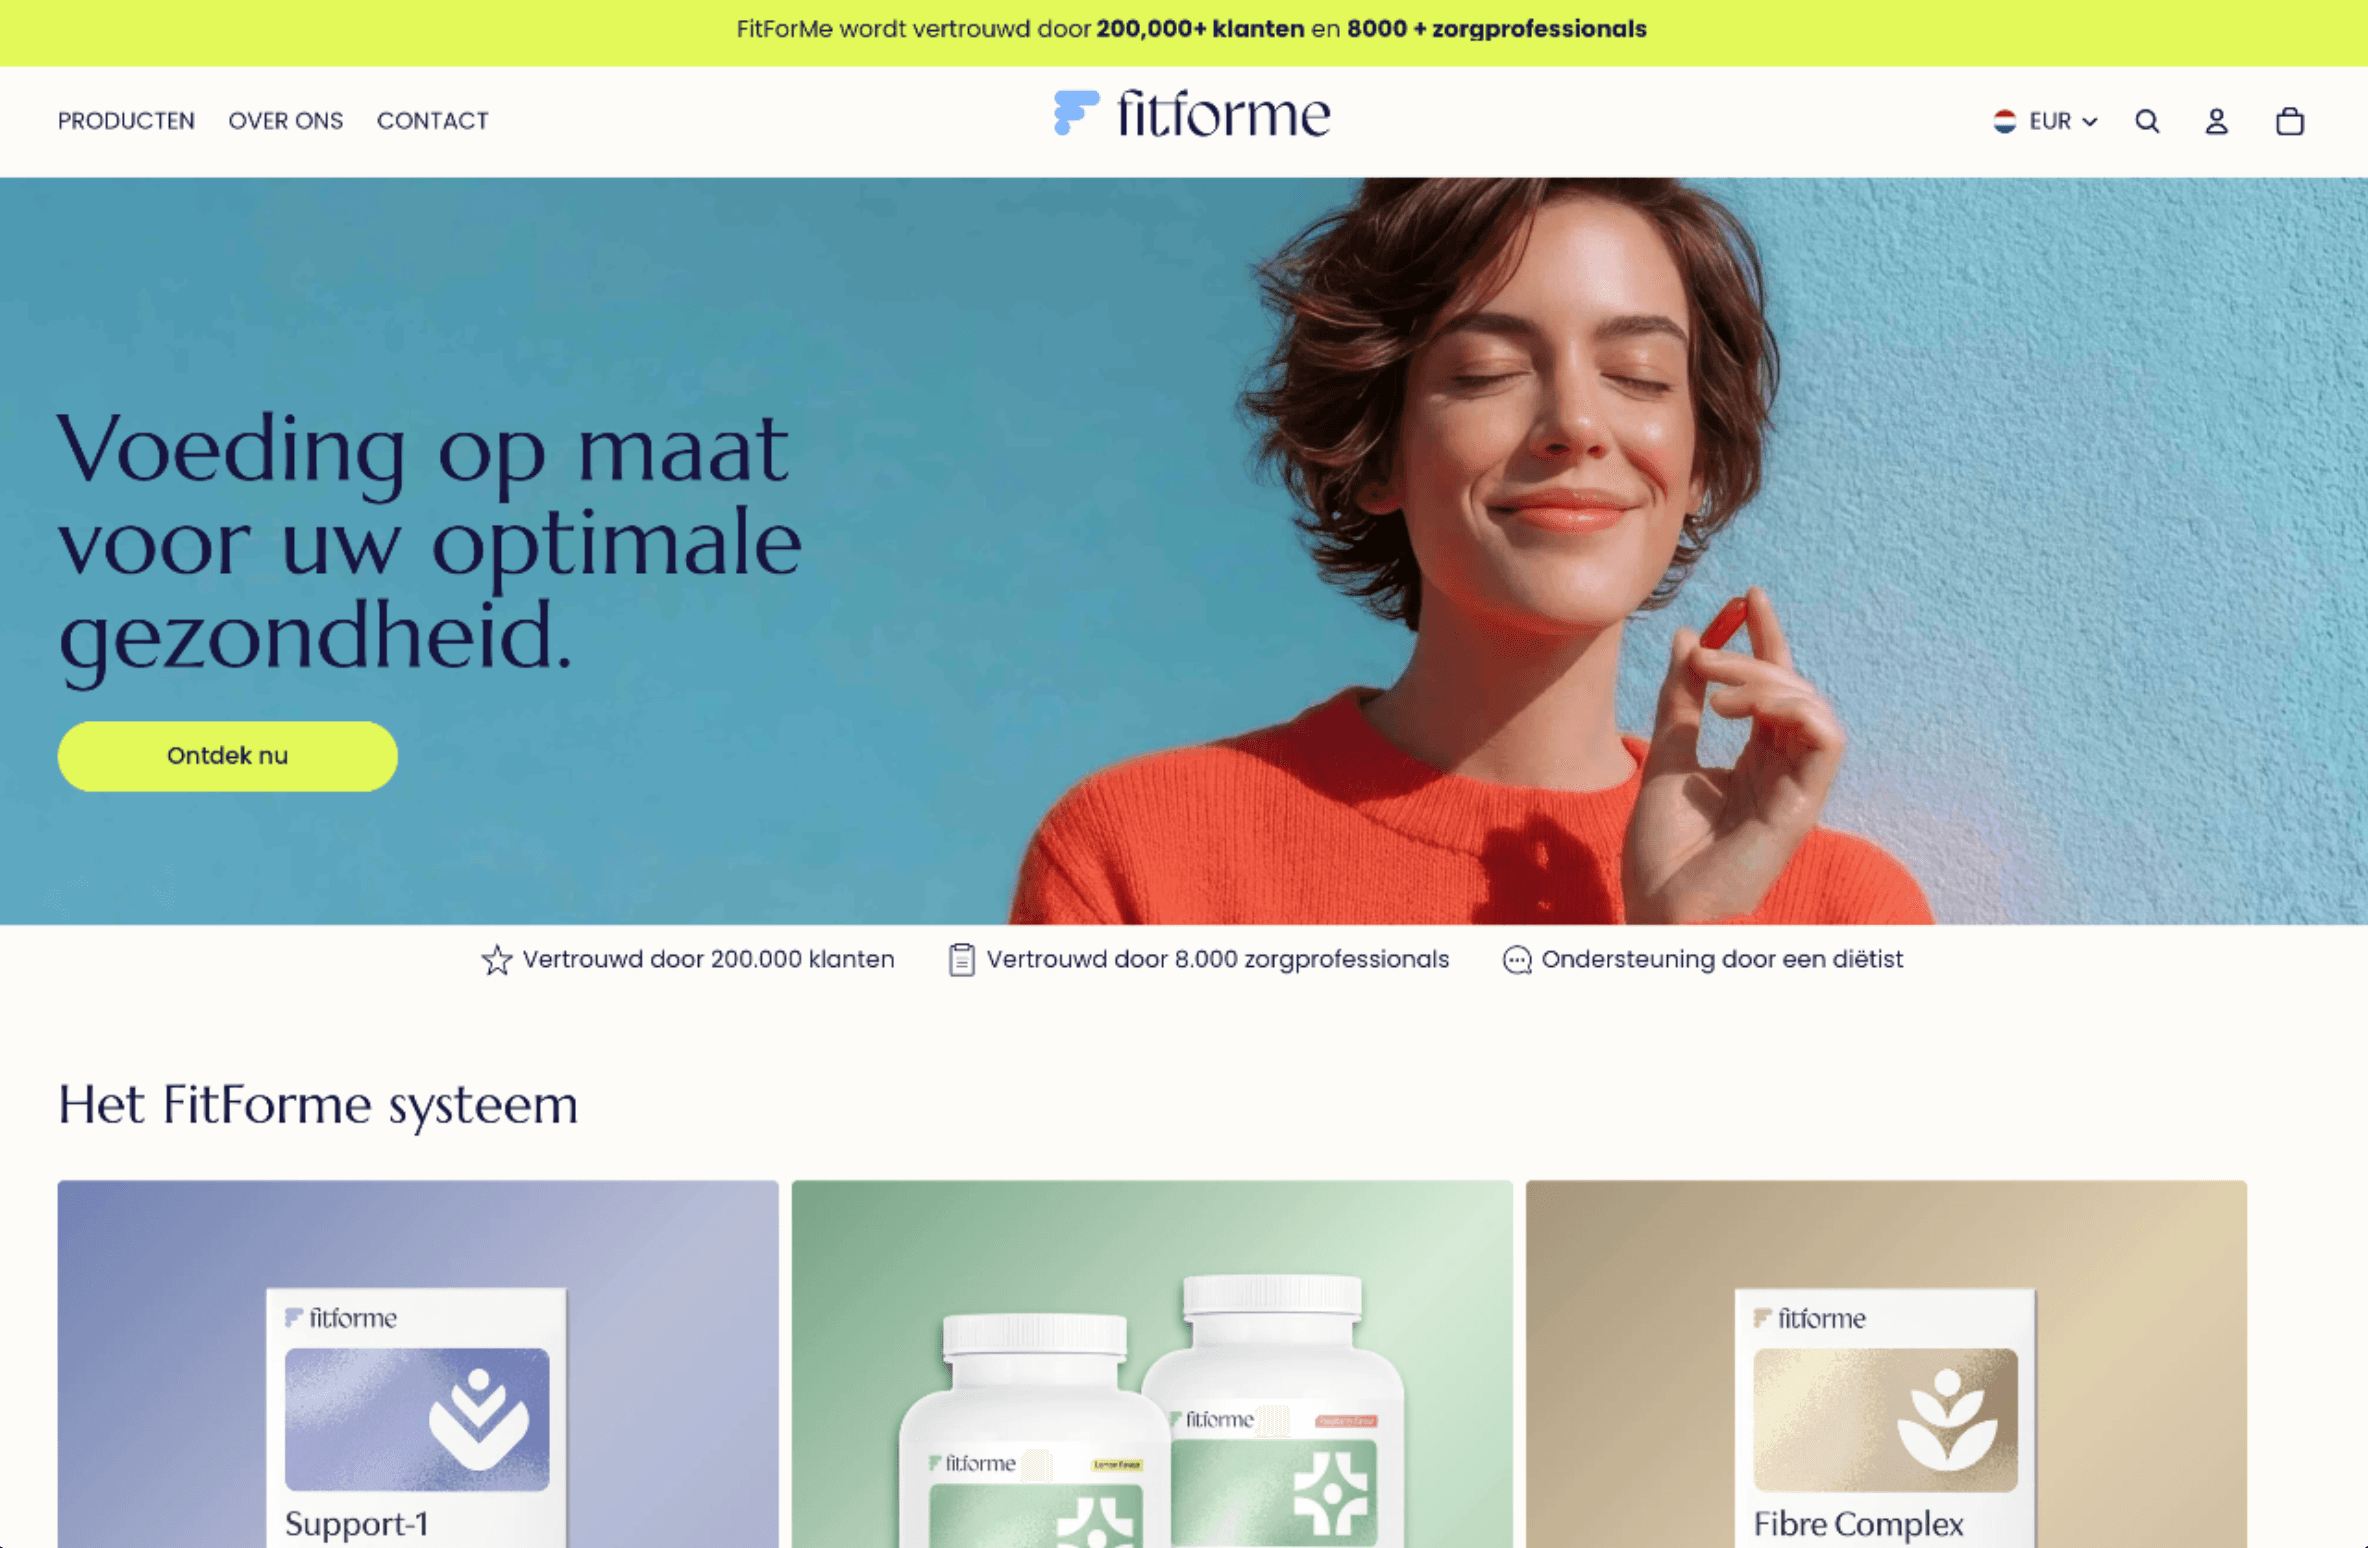Open the OVER ONS menu item
Screen dimensions: 2368x1548
[x=286, y=121]
